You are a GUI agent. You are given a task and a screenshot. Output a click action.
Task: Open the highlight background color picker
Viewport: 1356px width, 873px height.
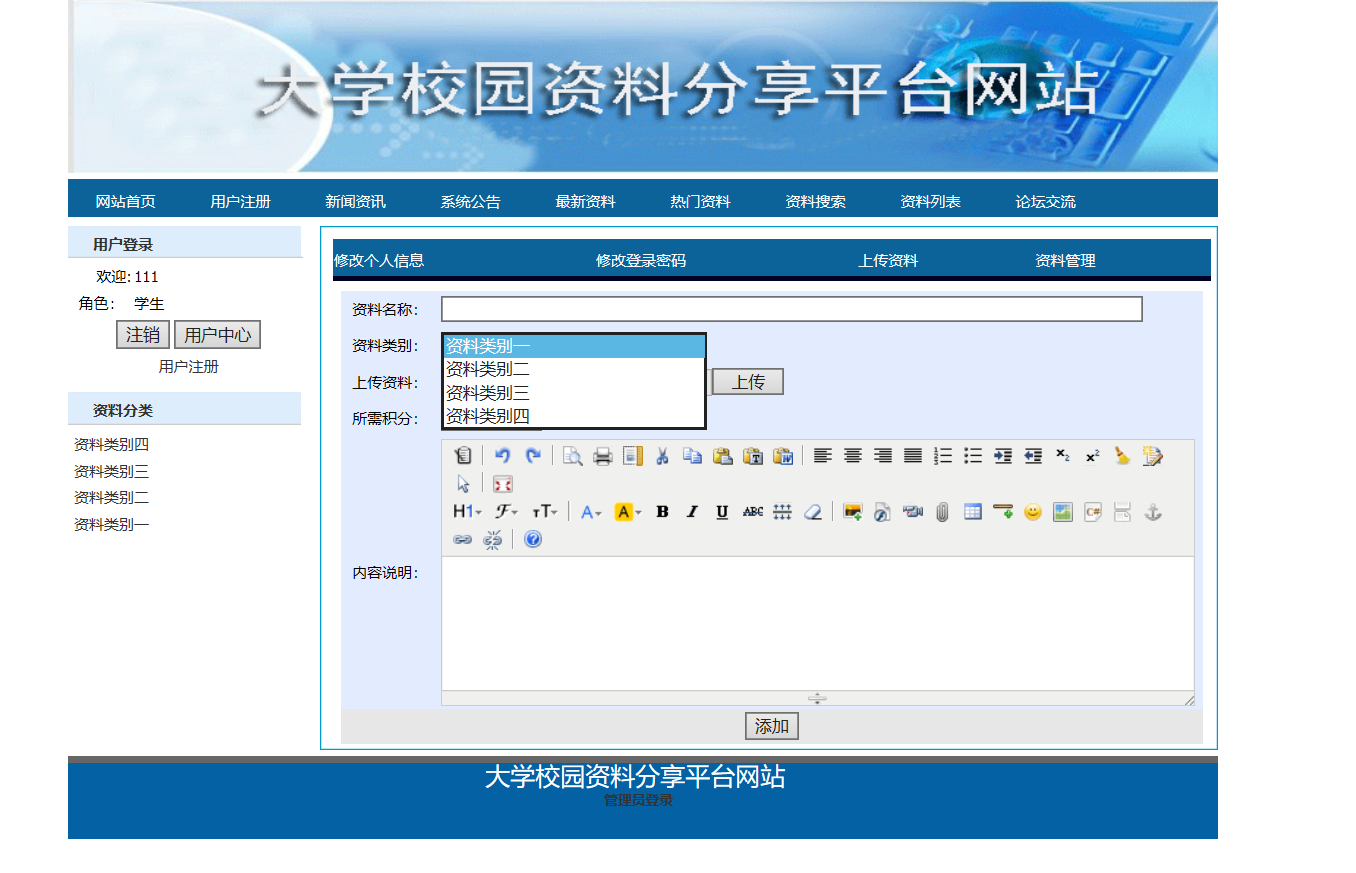[628, 512]
